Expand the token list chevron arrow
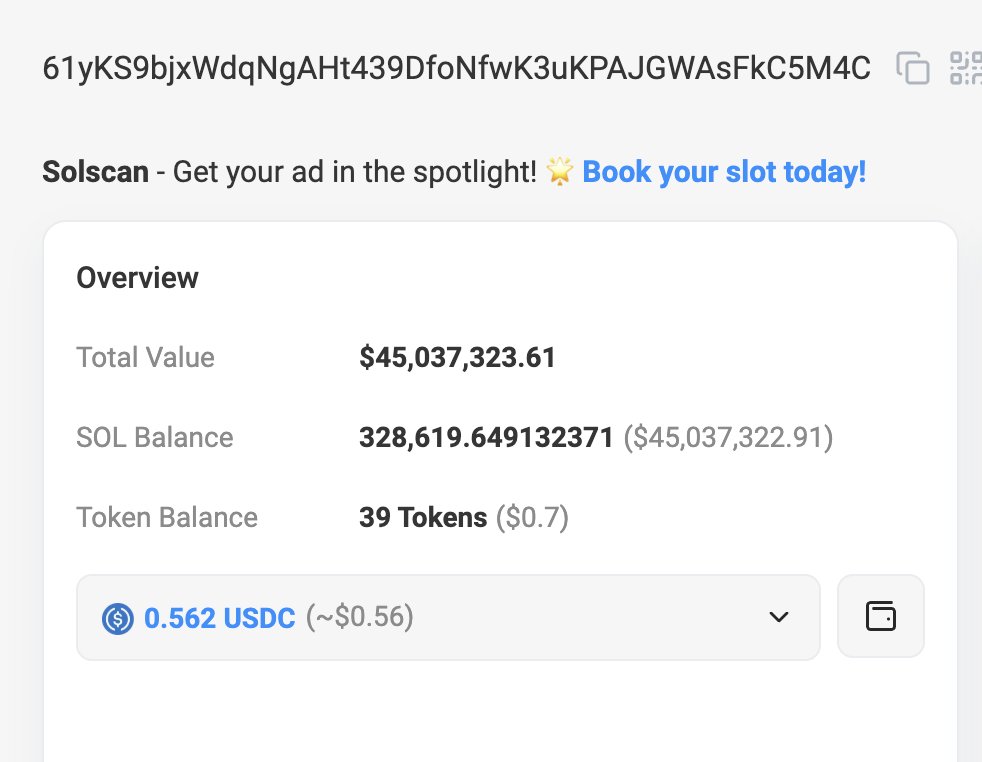The height and width of the screenshot is (762, 982). tap(779, 617)
